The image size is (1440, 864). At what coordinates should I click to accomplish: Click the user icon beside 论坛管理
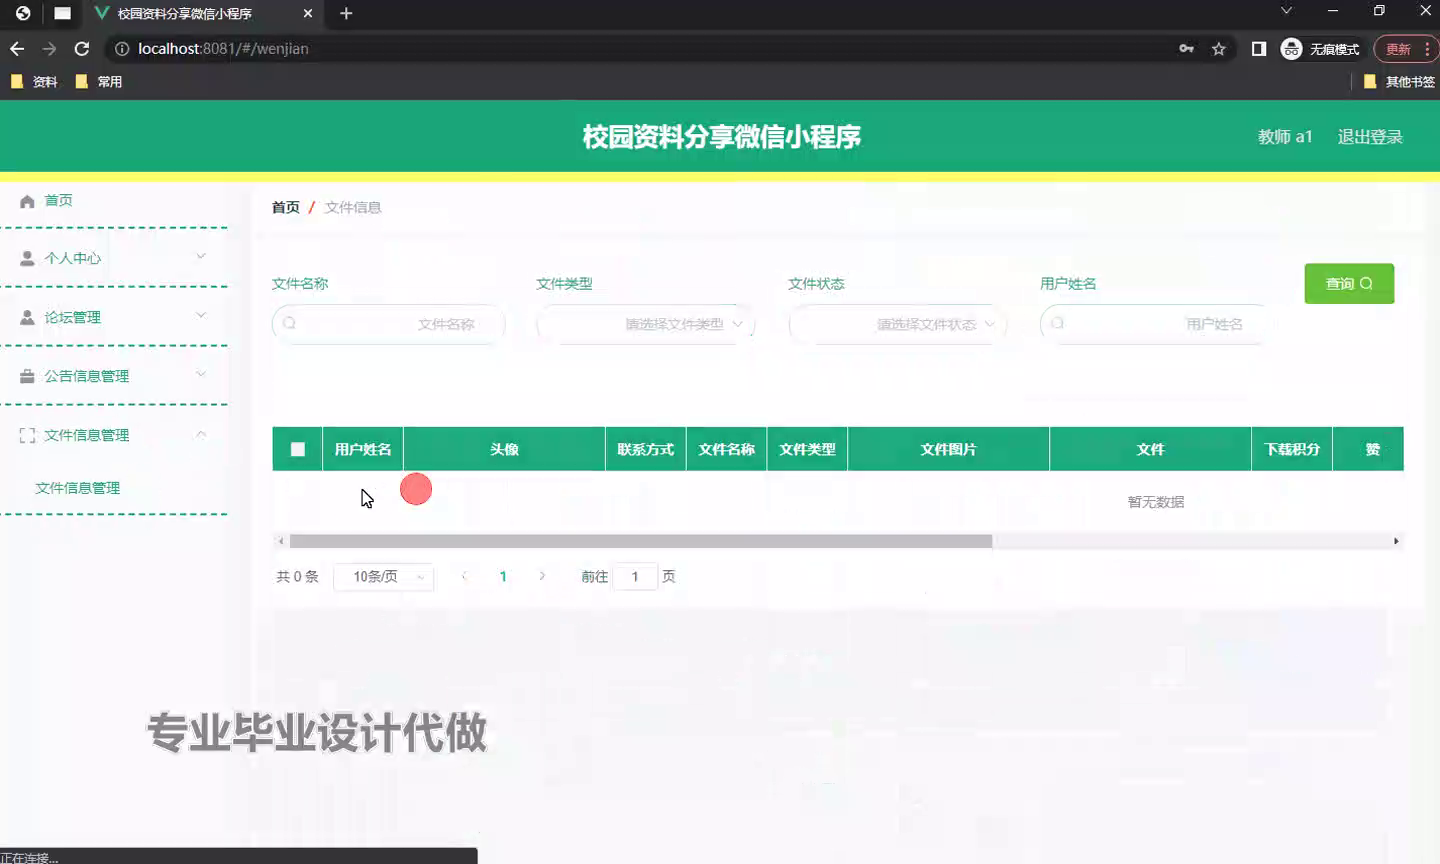click(27, 317)
